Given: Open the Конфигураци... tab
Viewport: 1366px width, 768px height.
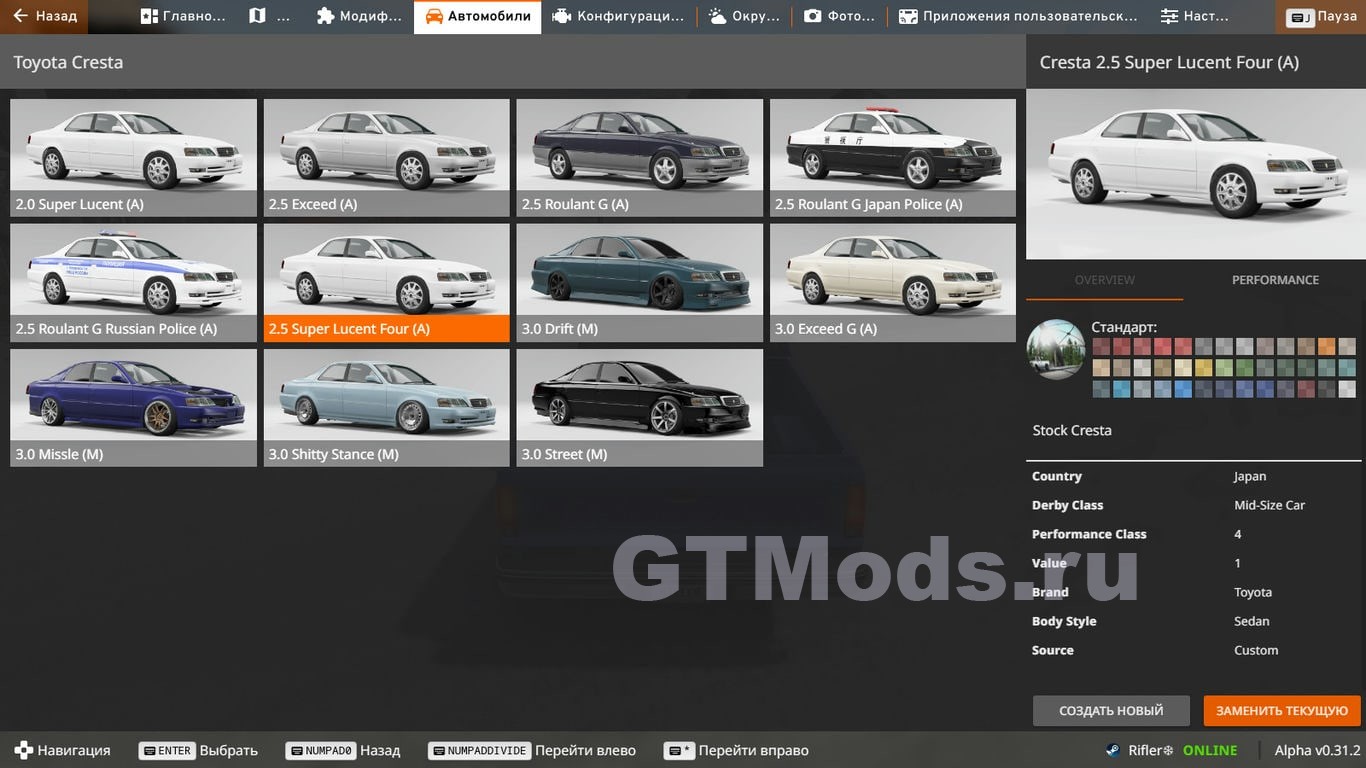Looking at the screenshot, I should pos(618,16).
